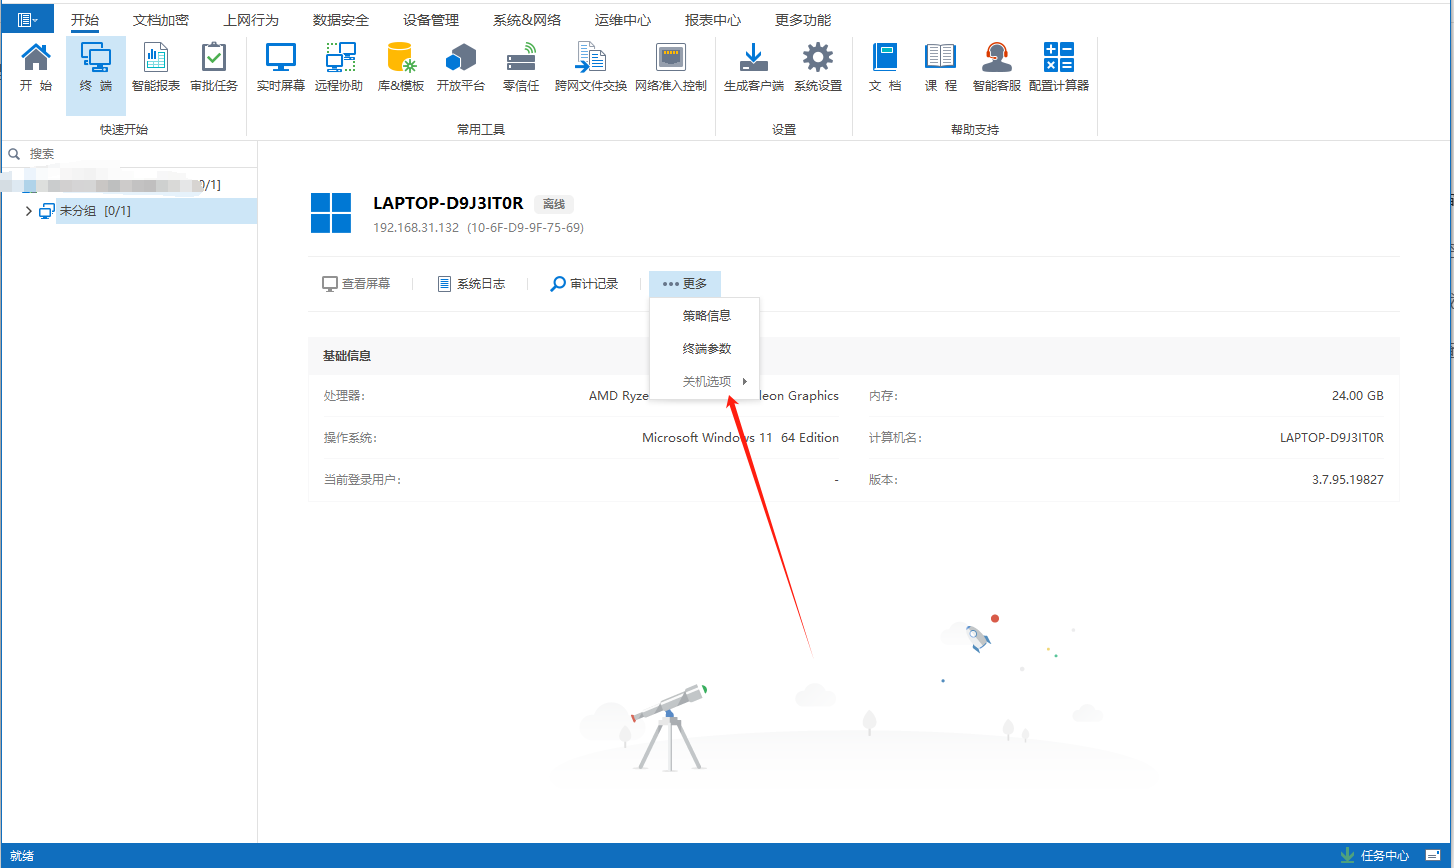Open 跨网文件交换 file exchange
This screenshot has height=868, width=1454.
pyautogui.click(x=591, y=67)
